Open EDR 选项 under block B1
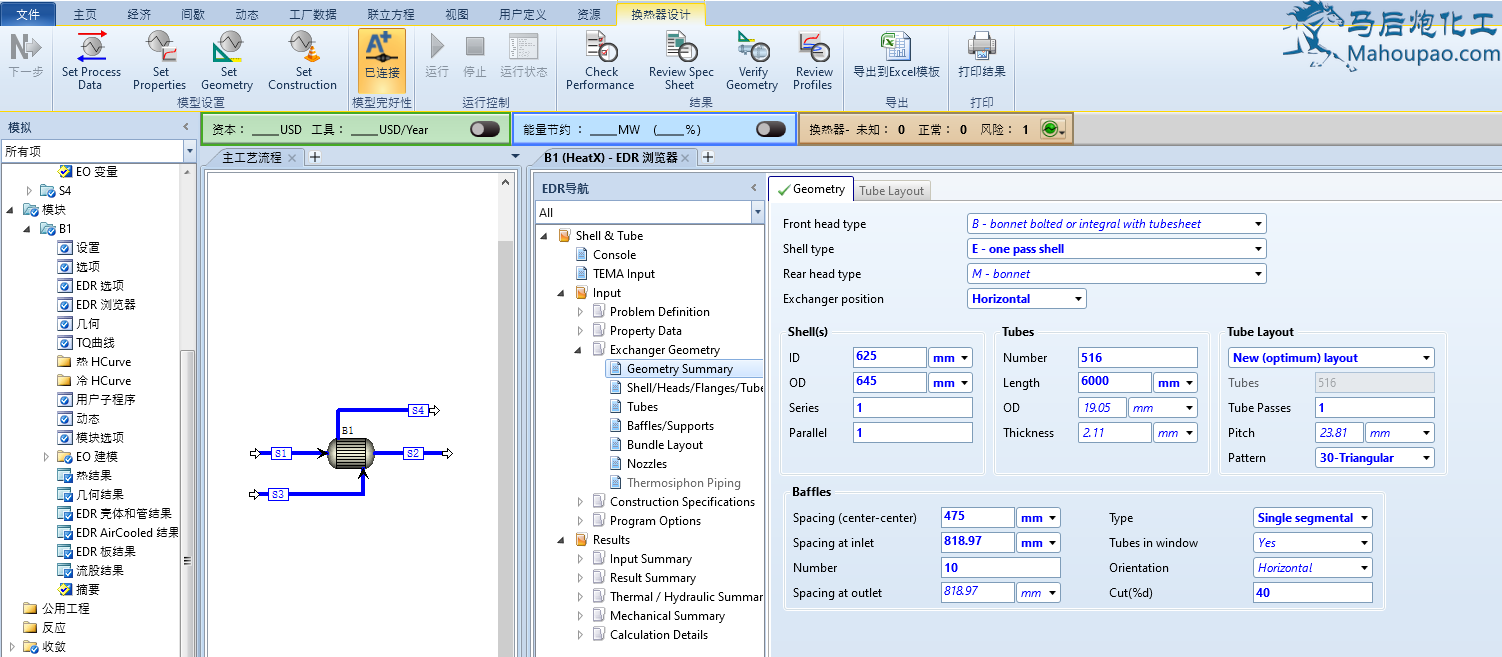Screen dimensions: 1502x657 pos(100,286)
